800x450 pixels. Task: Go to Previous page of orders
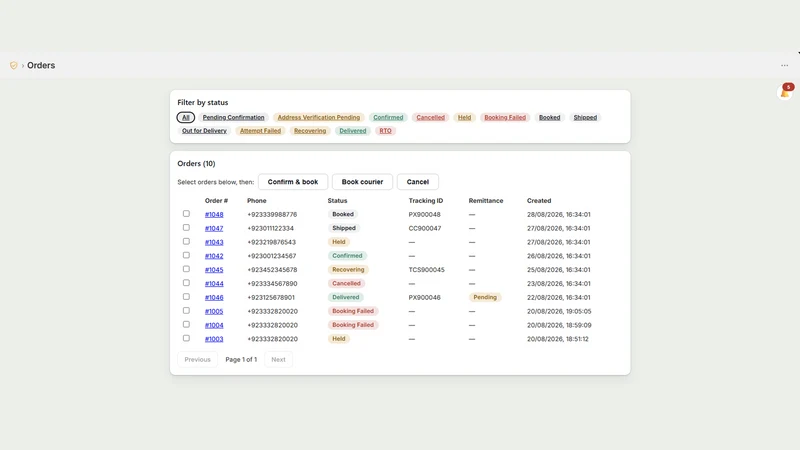pos(197,359)
